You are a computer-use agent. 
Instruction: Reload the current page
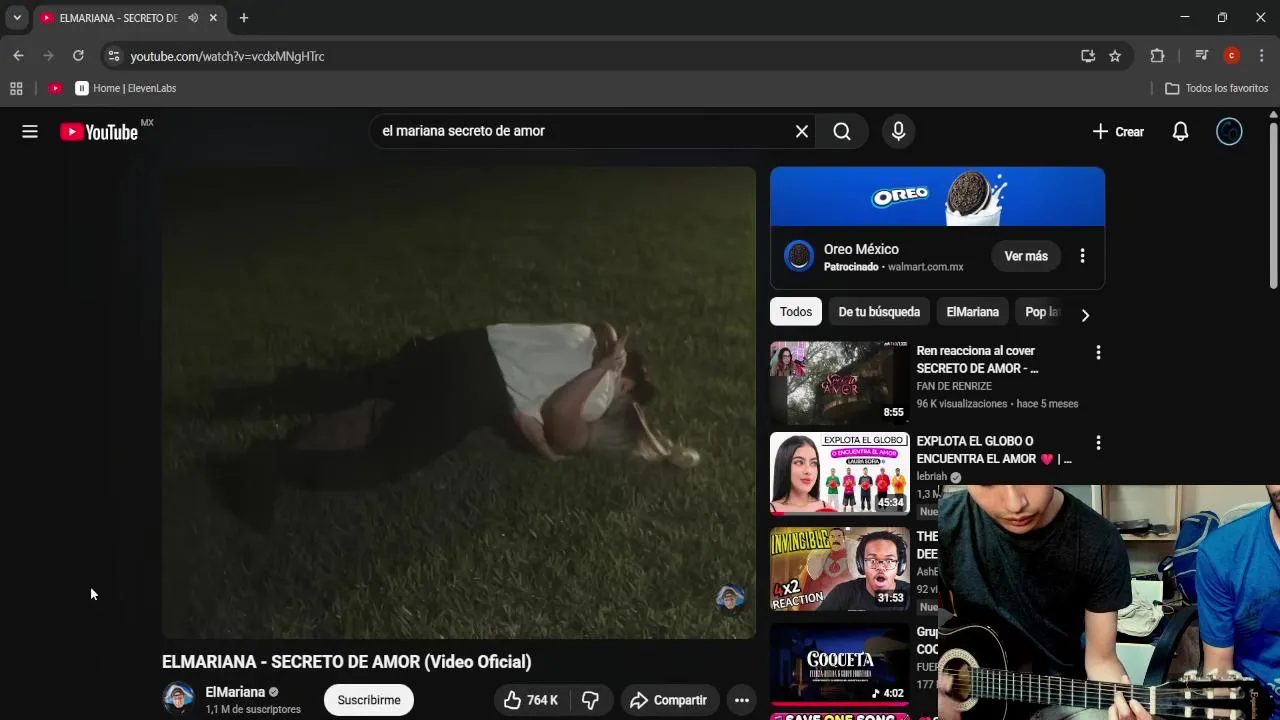click(x=78, y=56)
